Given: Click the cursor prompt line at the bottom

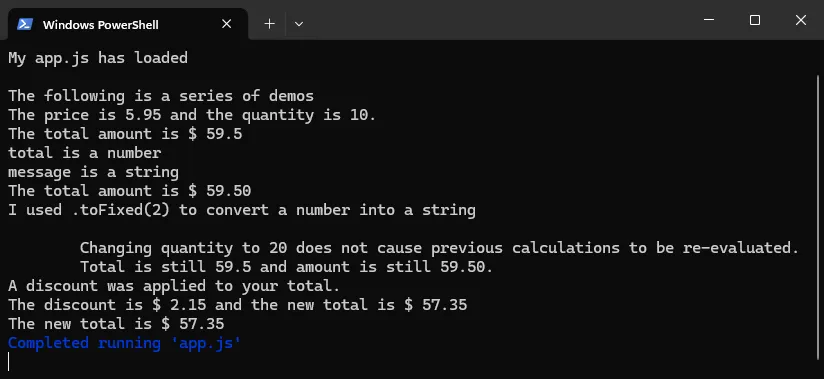Looking at the screenshot, I should tap(9, 362).
